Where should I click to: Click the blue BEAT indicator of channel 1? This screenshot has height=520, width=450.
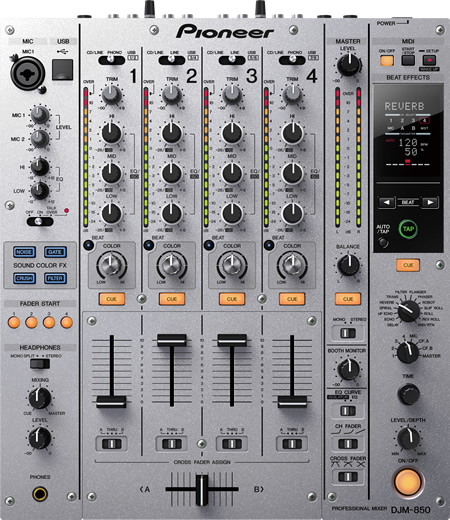[x=88, y=245]
